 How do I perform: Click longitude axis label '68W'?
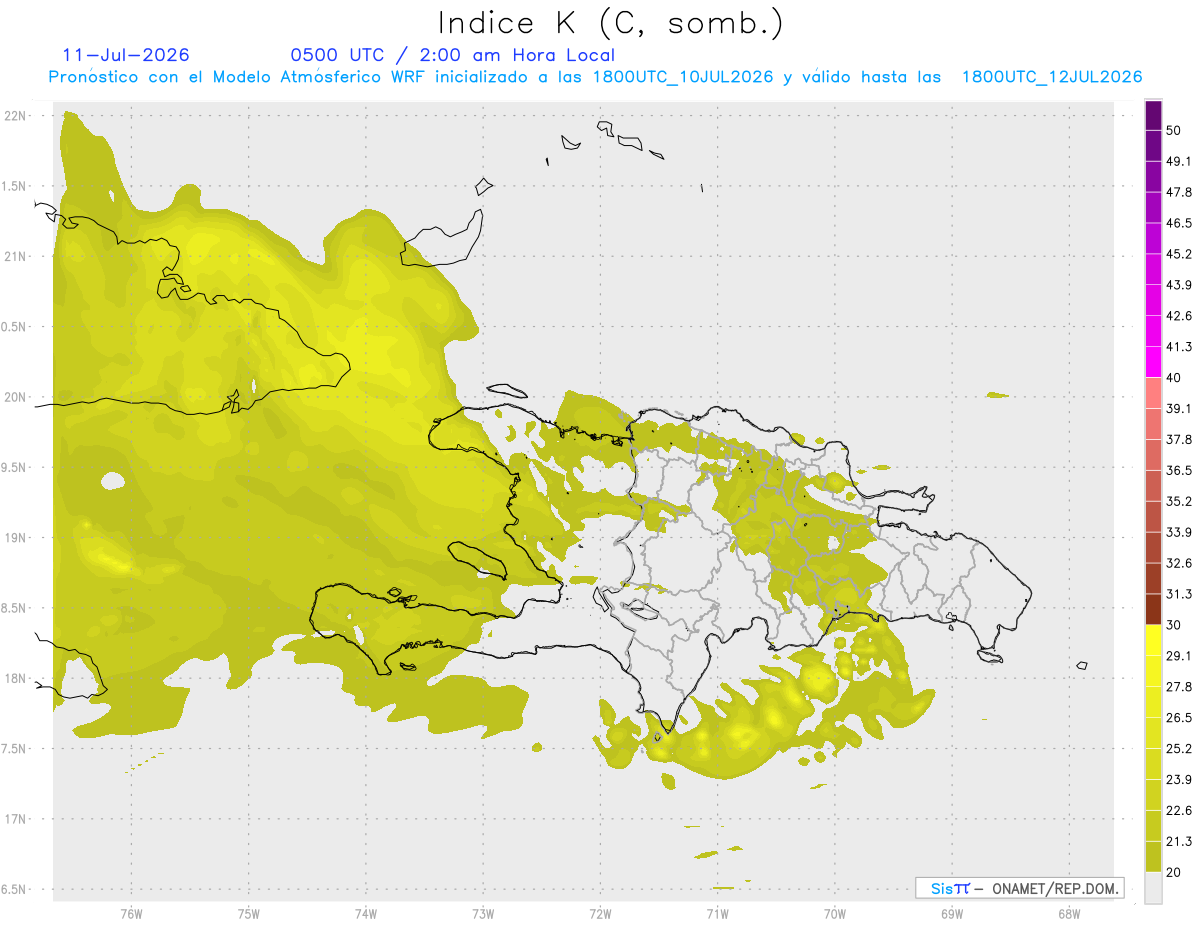click(1069, 912)
